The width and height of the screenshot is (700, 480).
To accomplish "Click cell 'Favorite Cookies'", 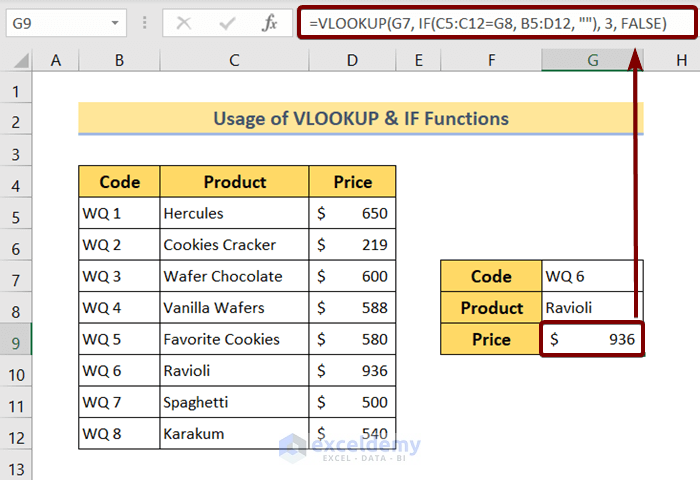I will [x=234, y=339].
